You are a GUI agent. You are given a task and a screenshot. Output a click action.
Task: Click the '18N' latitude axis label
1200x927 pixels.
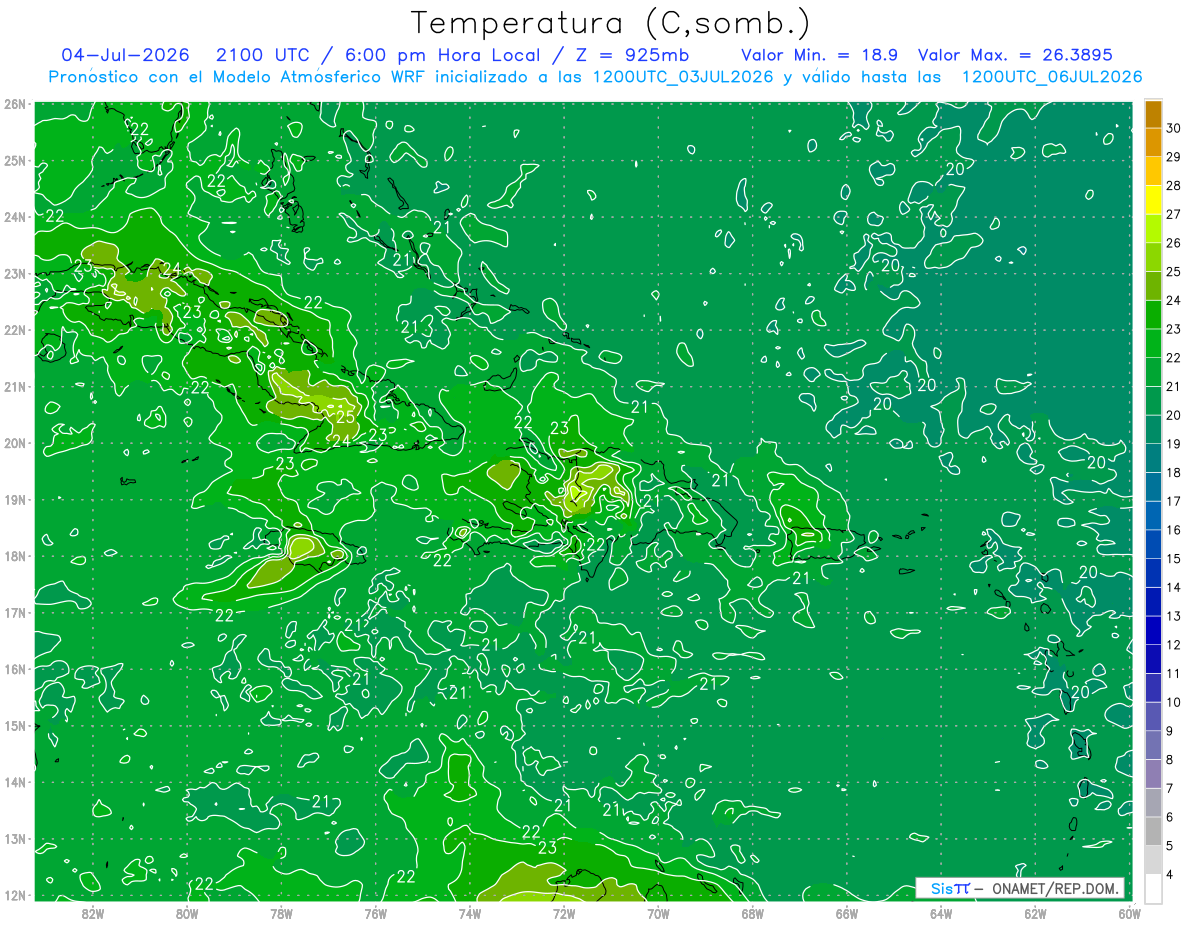(14, 556)
